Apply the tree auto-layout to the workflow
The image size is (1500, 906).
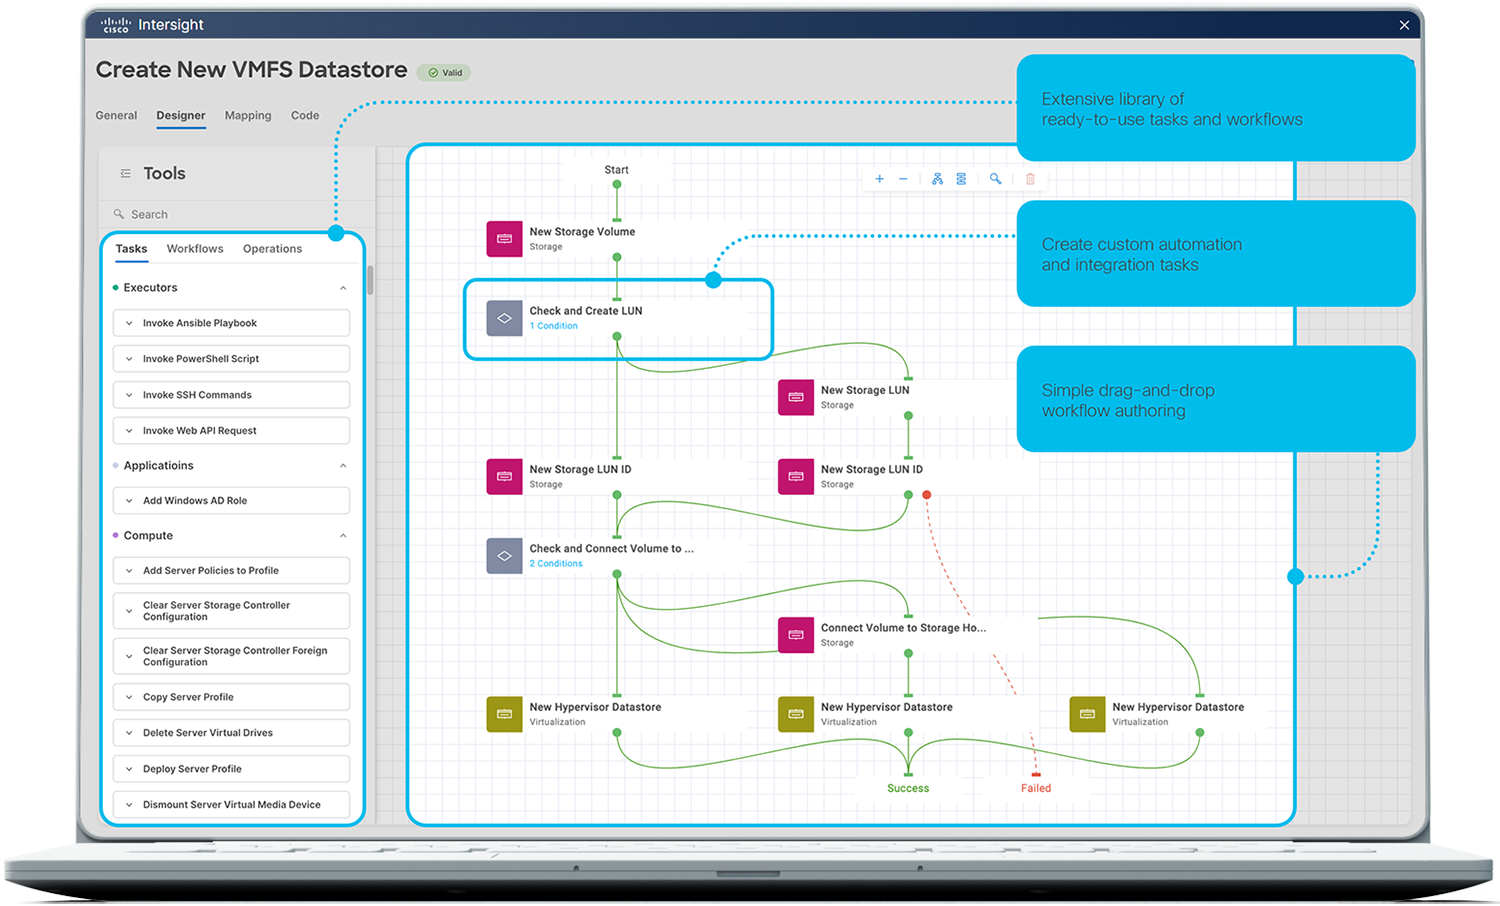pos(937,179)
